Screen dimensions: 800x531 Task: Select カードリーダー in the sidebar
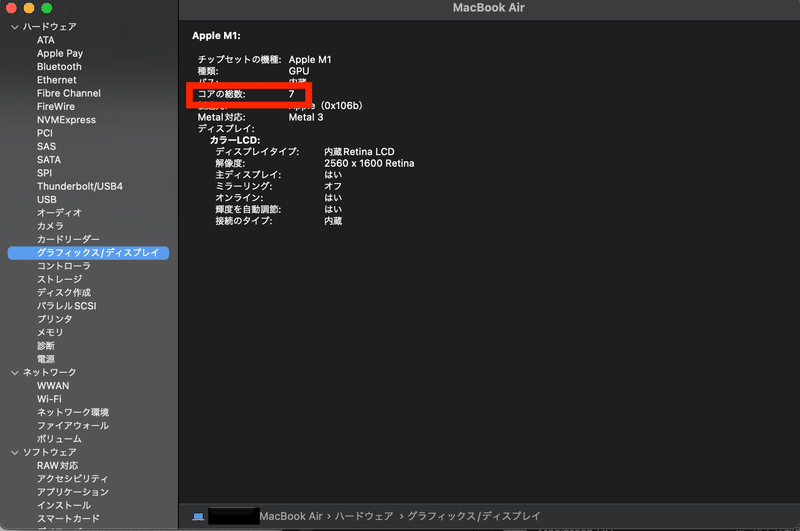click(x=68, y=239)
